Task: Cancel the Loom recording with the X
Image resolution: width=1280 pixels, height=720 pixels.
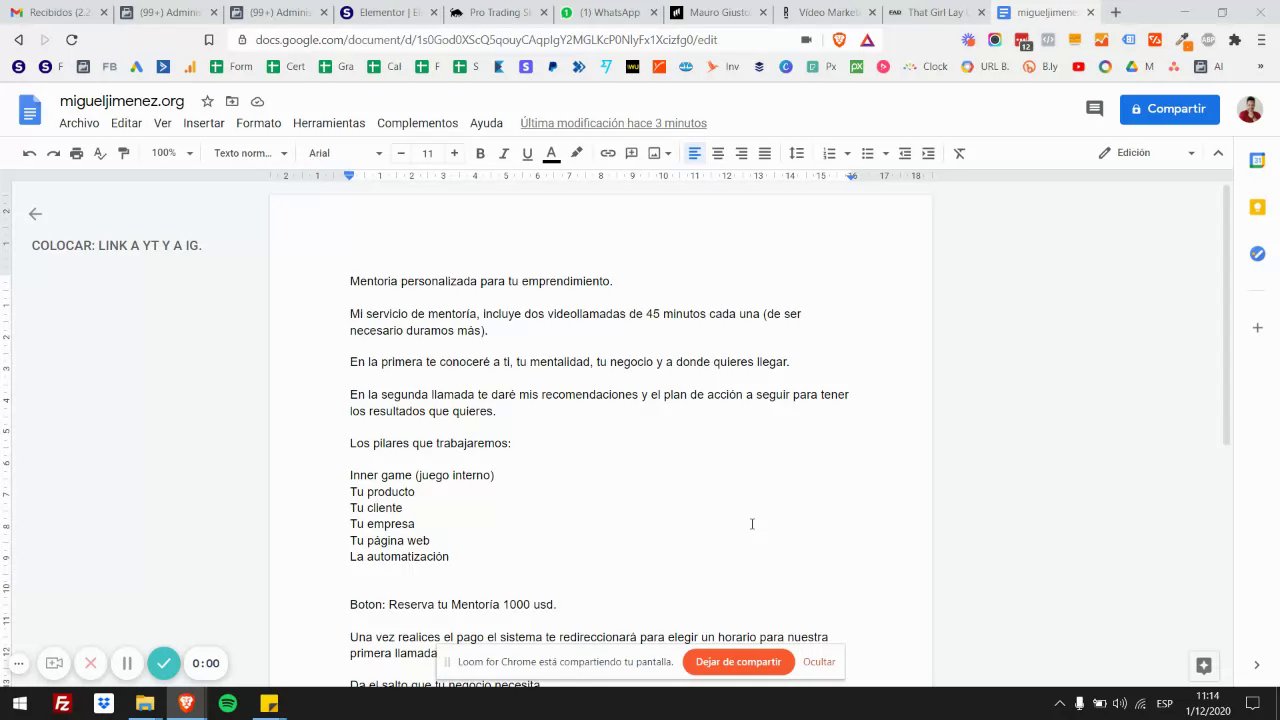Action: (x=90, y=663)
